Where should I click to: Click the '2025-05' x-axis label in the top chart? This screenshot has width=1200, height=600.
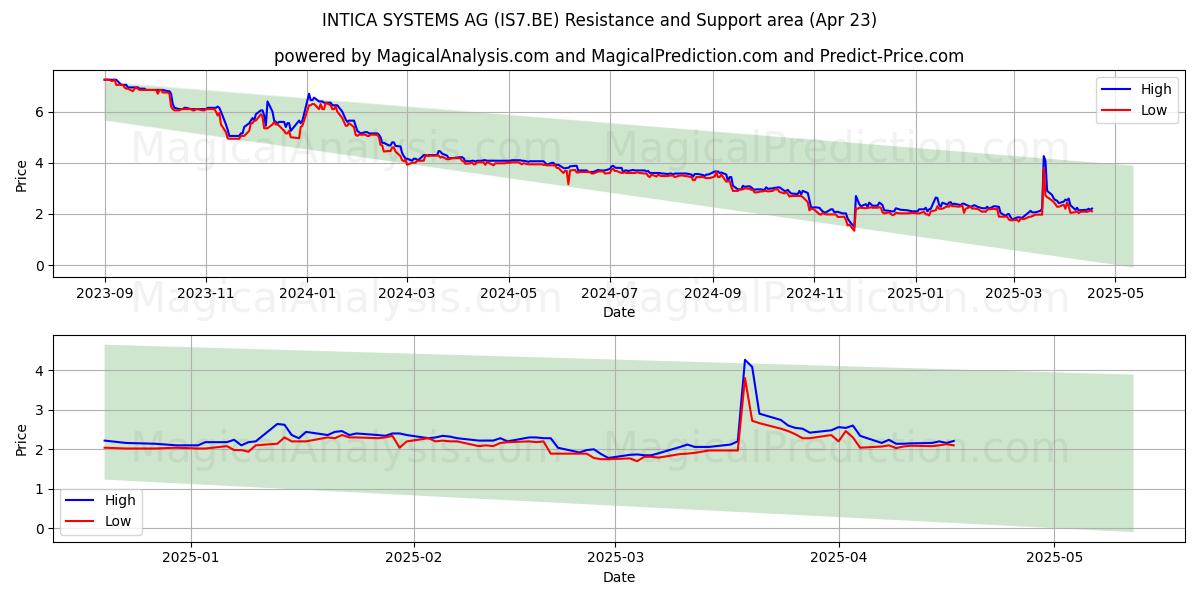tap(1114, 293)
